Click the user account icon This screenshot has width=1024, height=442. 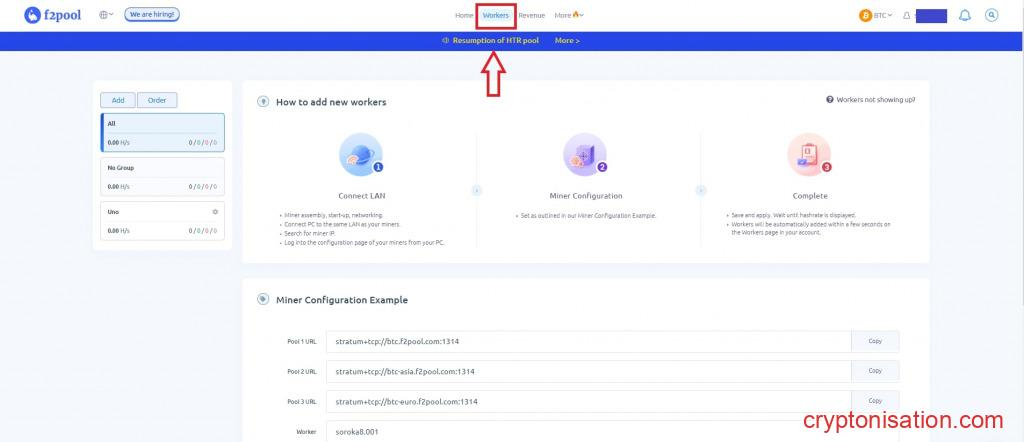point(907,16)
